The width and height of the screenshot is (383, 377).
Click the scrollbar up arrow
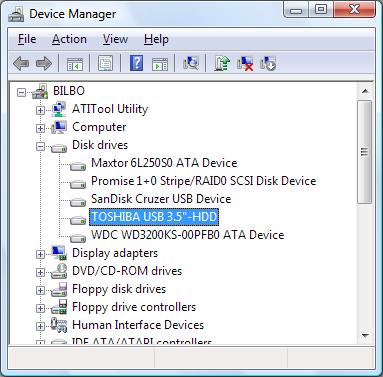click(x=365, y=91)
